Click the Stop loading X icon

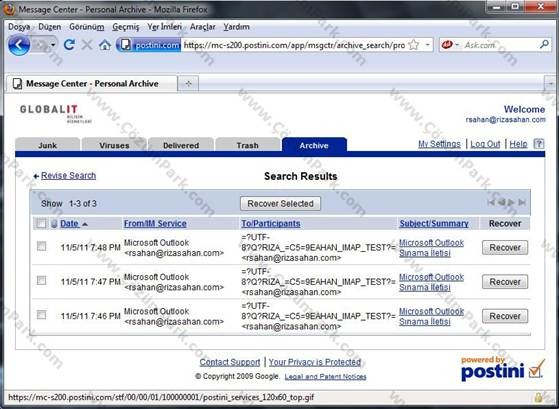pos(87,45)
